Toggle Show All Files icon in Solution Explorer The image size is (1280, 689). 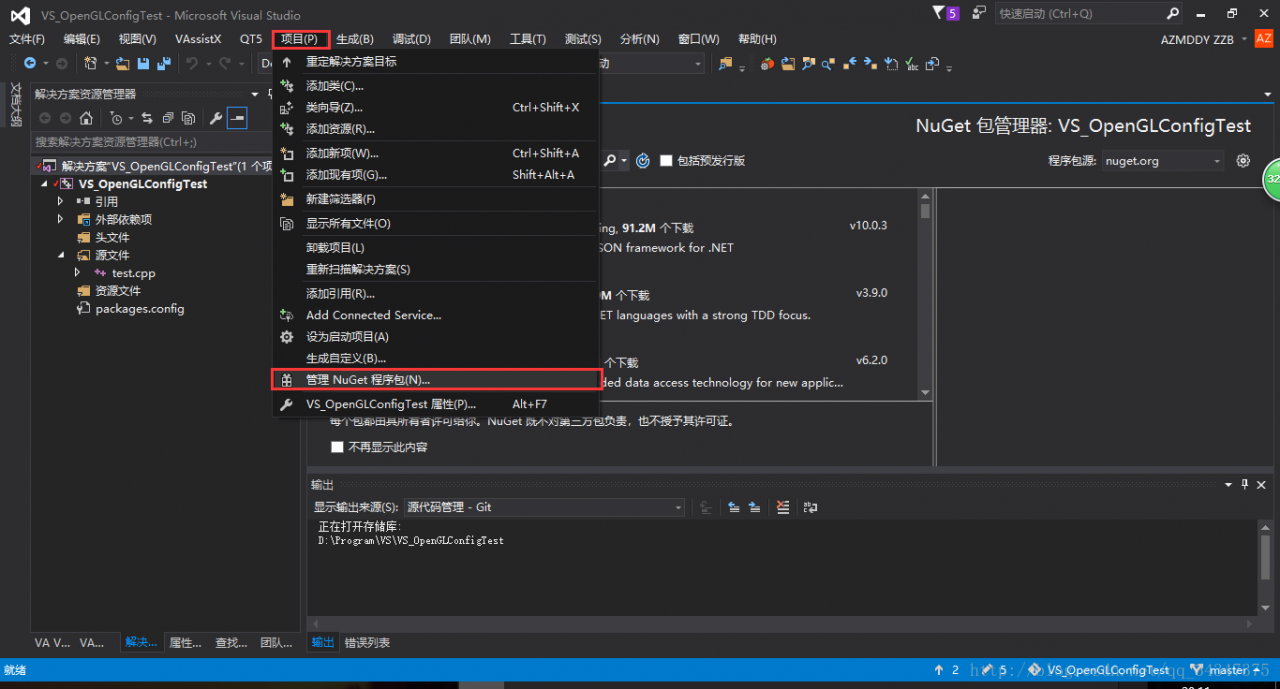[188, 118]
